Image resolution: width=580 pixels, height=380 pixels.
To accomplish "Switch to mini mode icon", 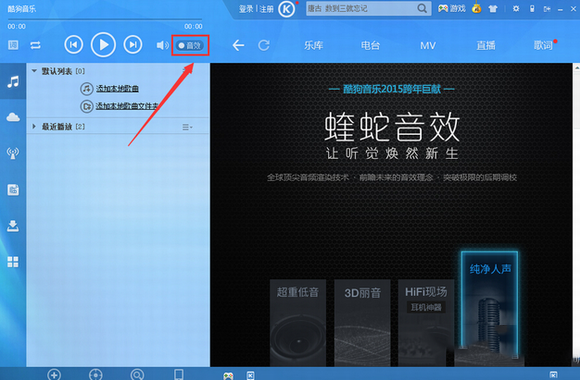I will pos(547,9).
